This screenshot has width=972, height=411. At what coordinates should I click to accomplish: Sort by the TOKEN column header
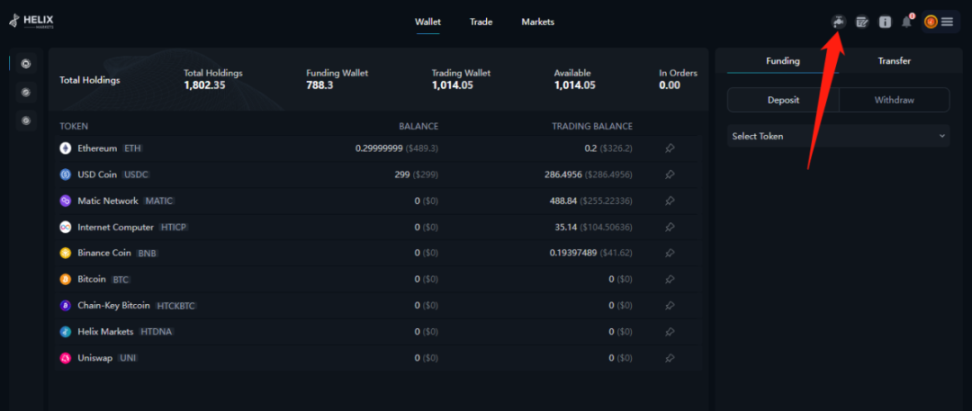click(x=74, y=126)
